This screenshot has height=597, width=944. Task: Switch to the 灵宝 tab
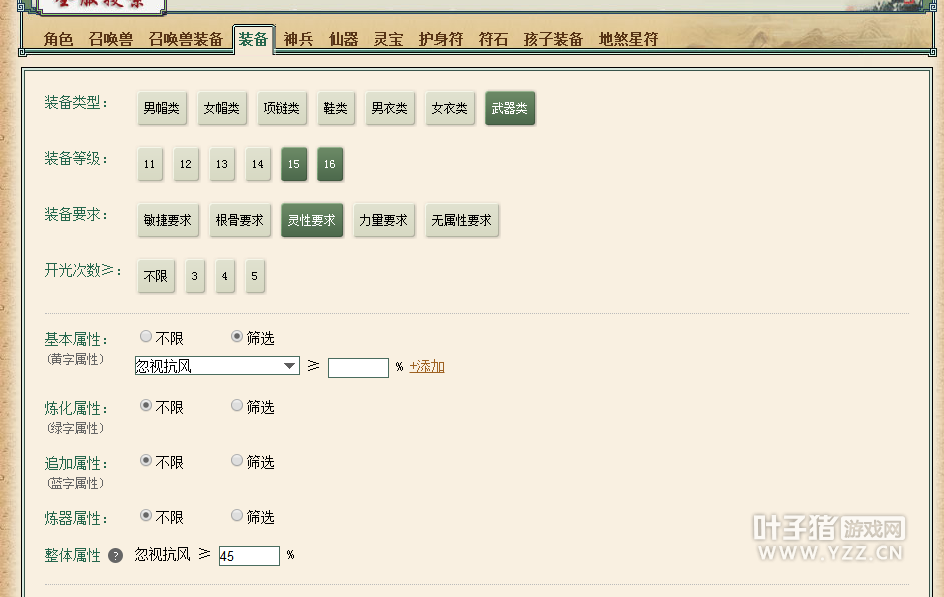click(388, 39)
